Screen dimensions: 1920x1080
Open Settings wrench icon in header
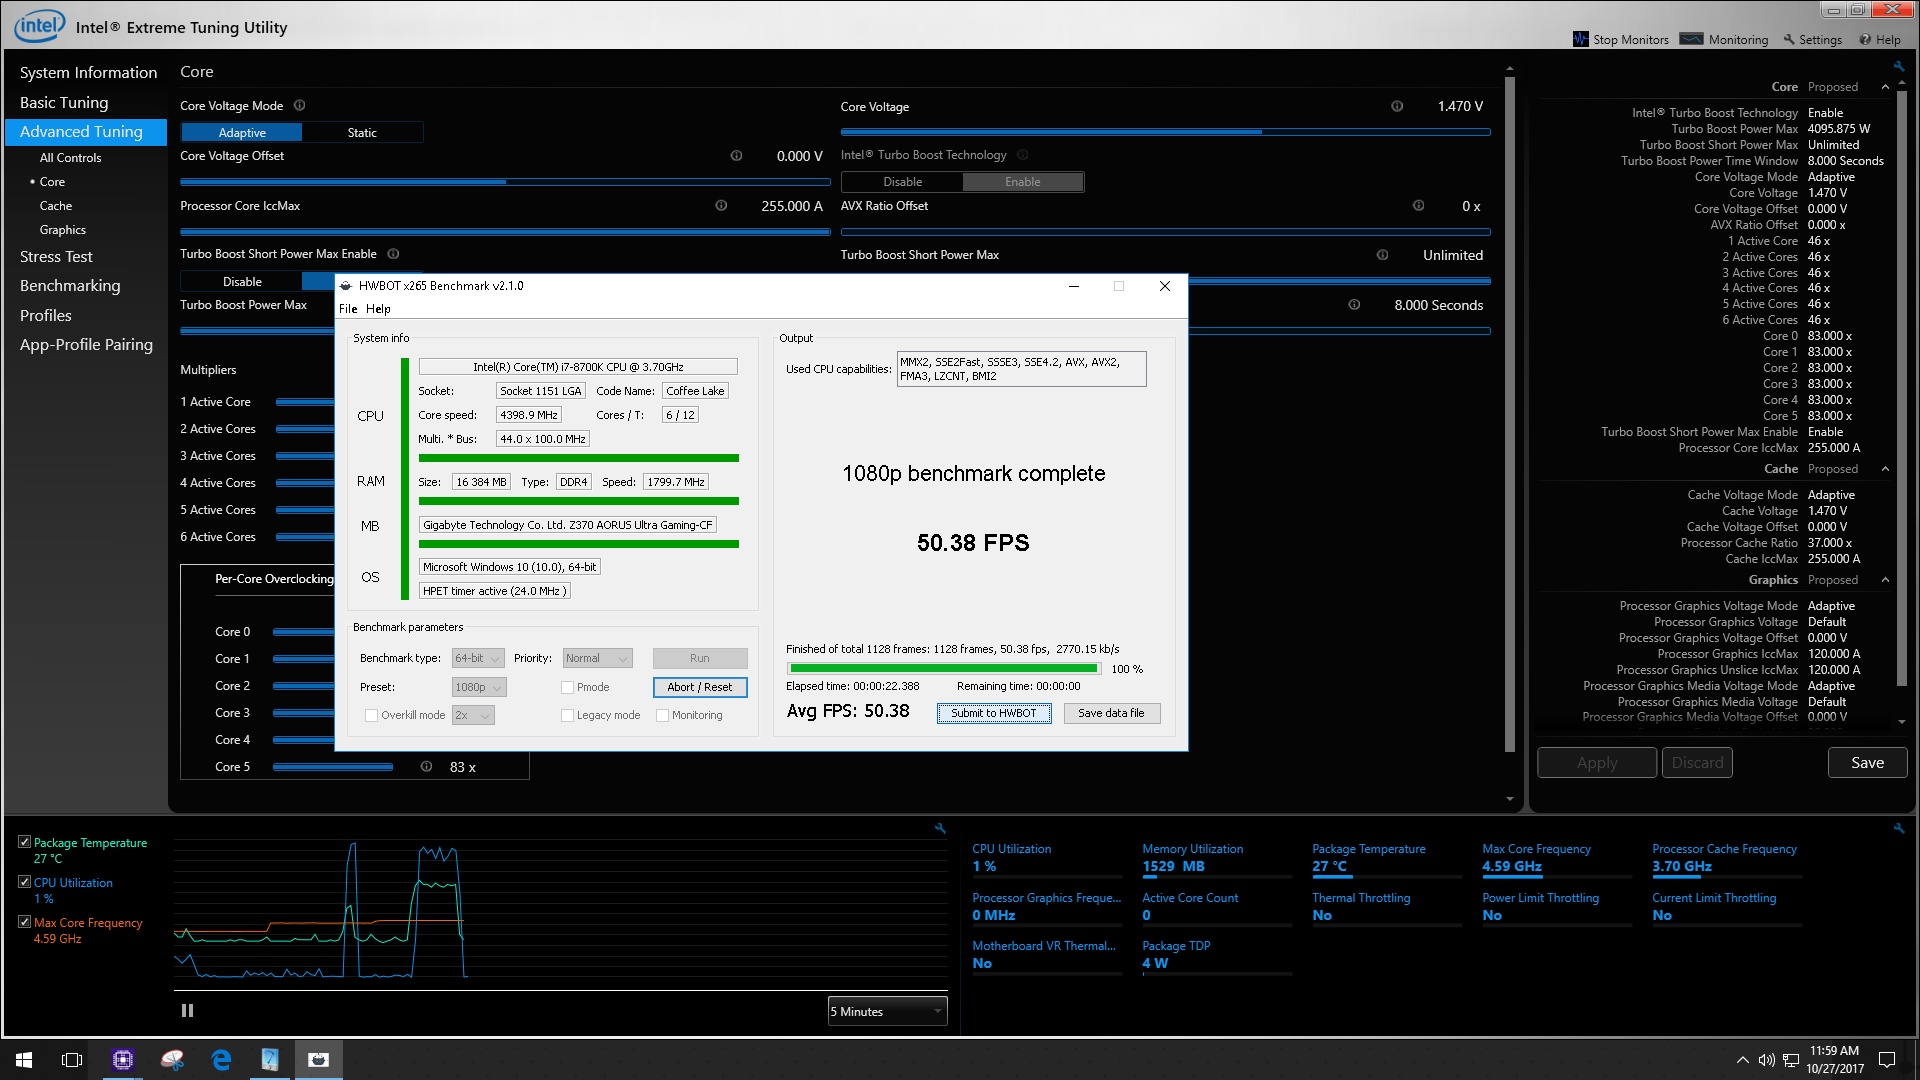point(1789,40)
